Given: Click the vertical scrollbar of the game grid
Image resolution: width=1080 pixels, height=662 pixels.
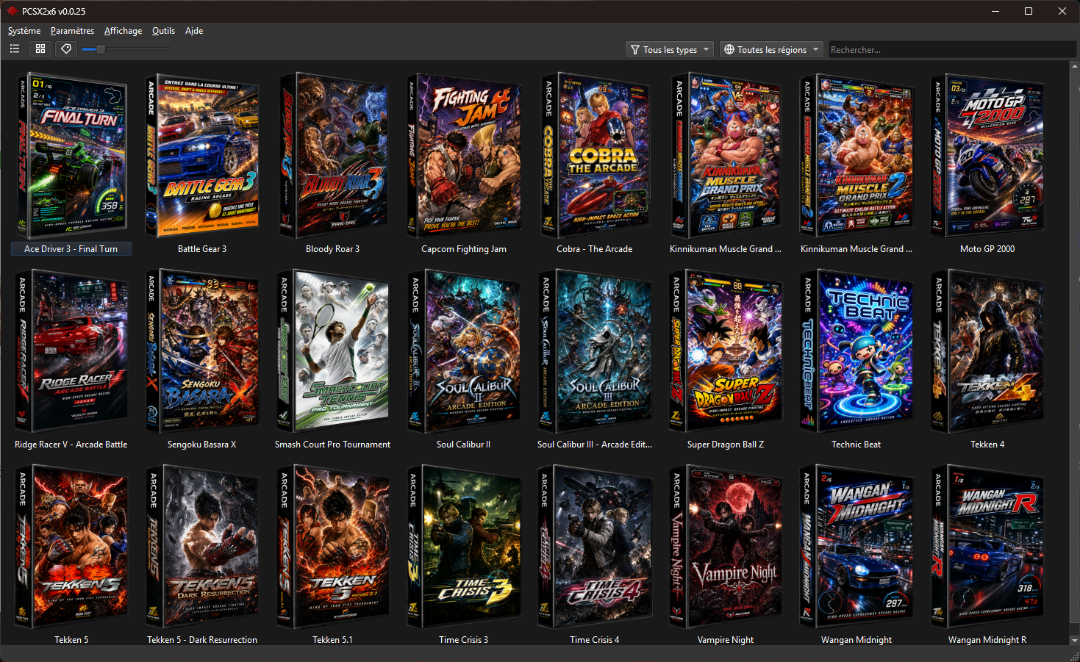Looking at the screenshot, I should coord(1074,353).
